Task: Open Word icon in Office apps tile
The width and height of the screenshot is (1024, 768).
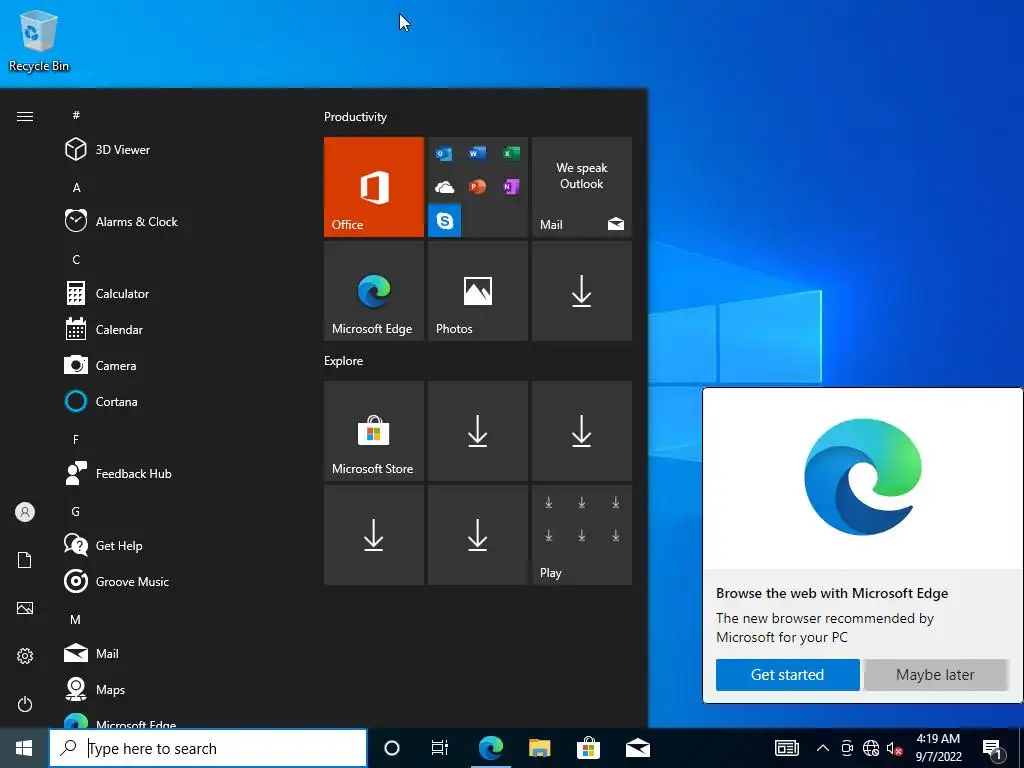Action: (477, 153)
